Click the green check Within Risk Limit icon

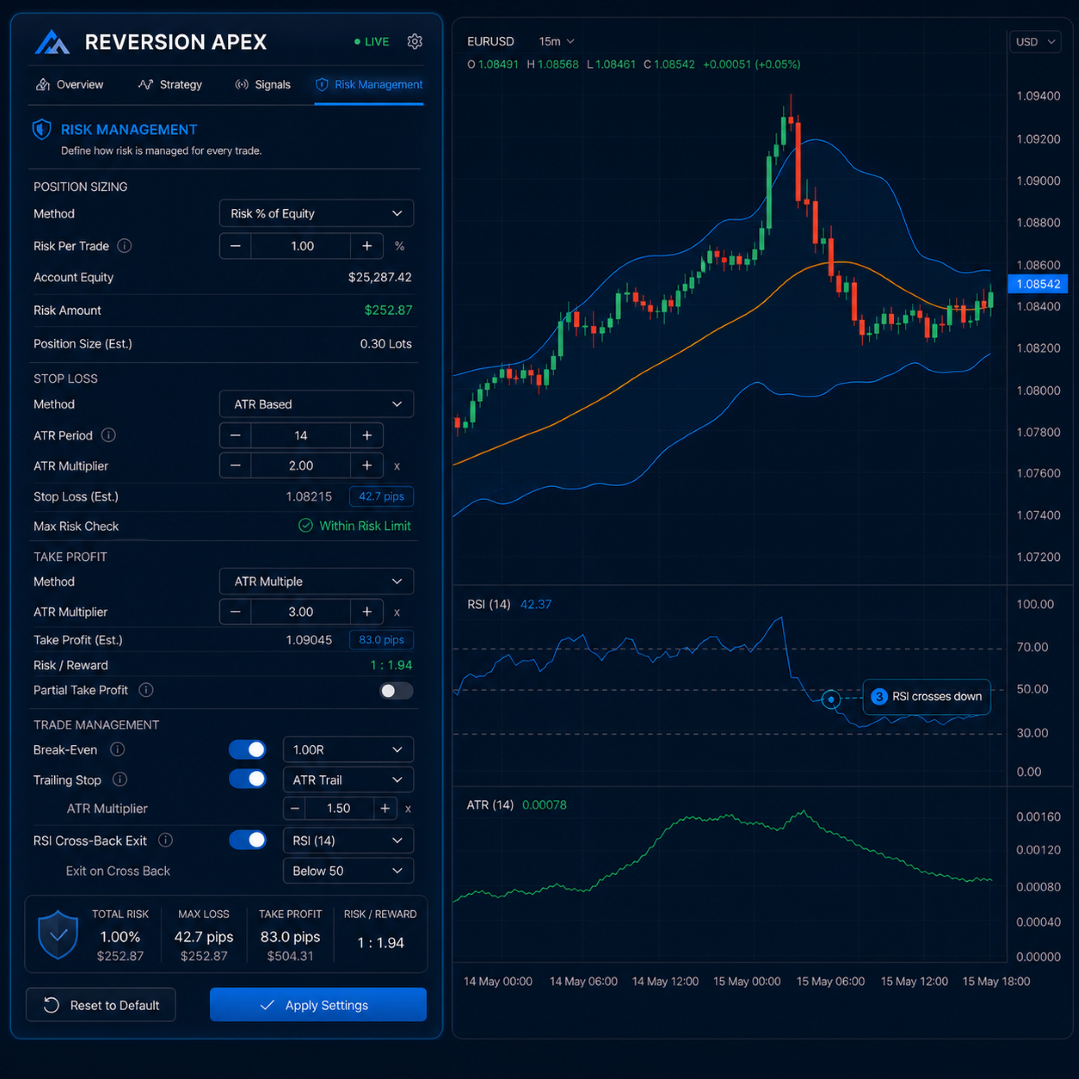[306, 526]
